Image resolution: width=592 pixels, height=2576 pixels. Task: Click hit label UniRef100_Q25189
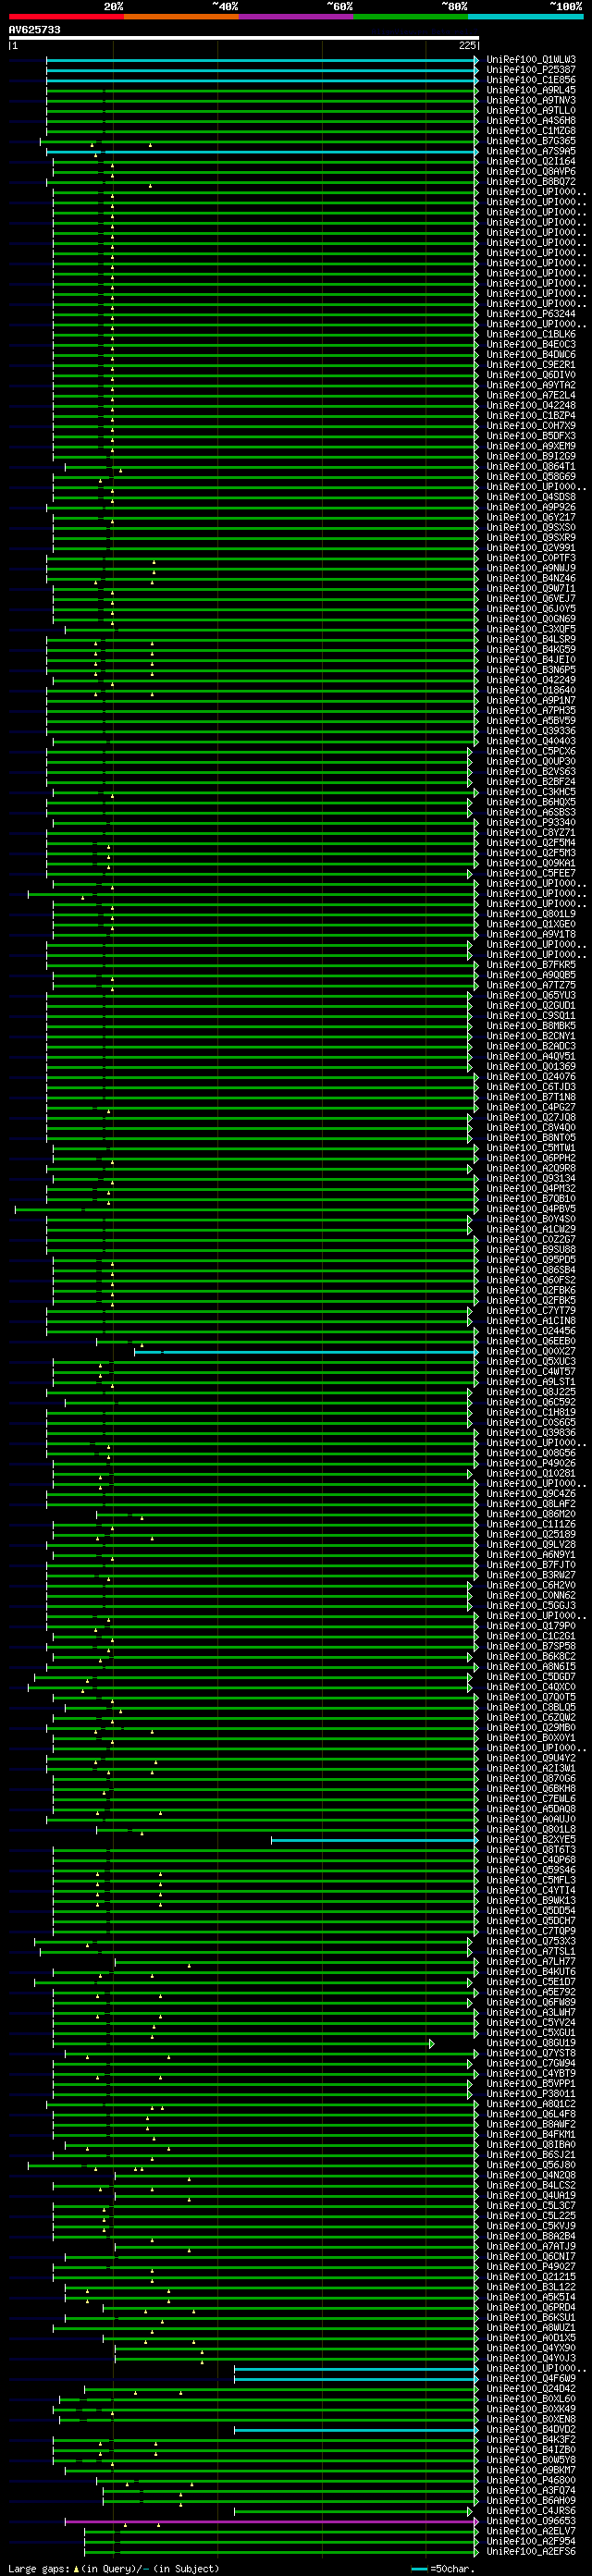point(531,1534)
